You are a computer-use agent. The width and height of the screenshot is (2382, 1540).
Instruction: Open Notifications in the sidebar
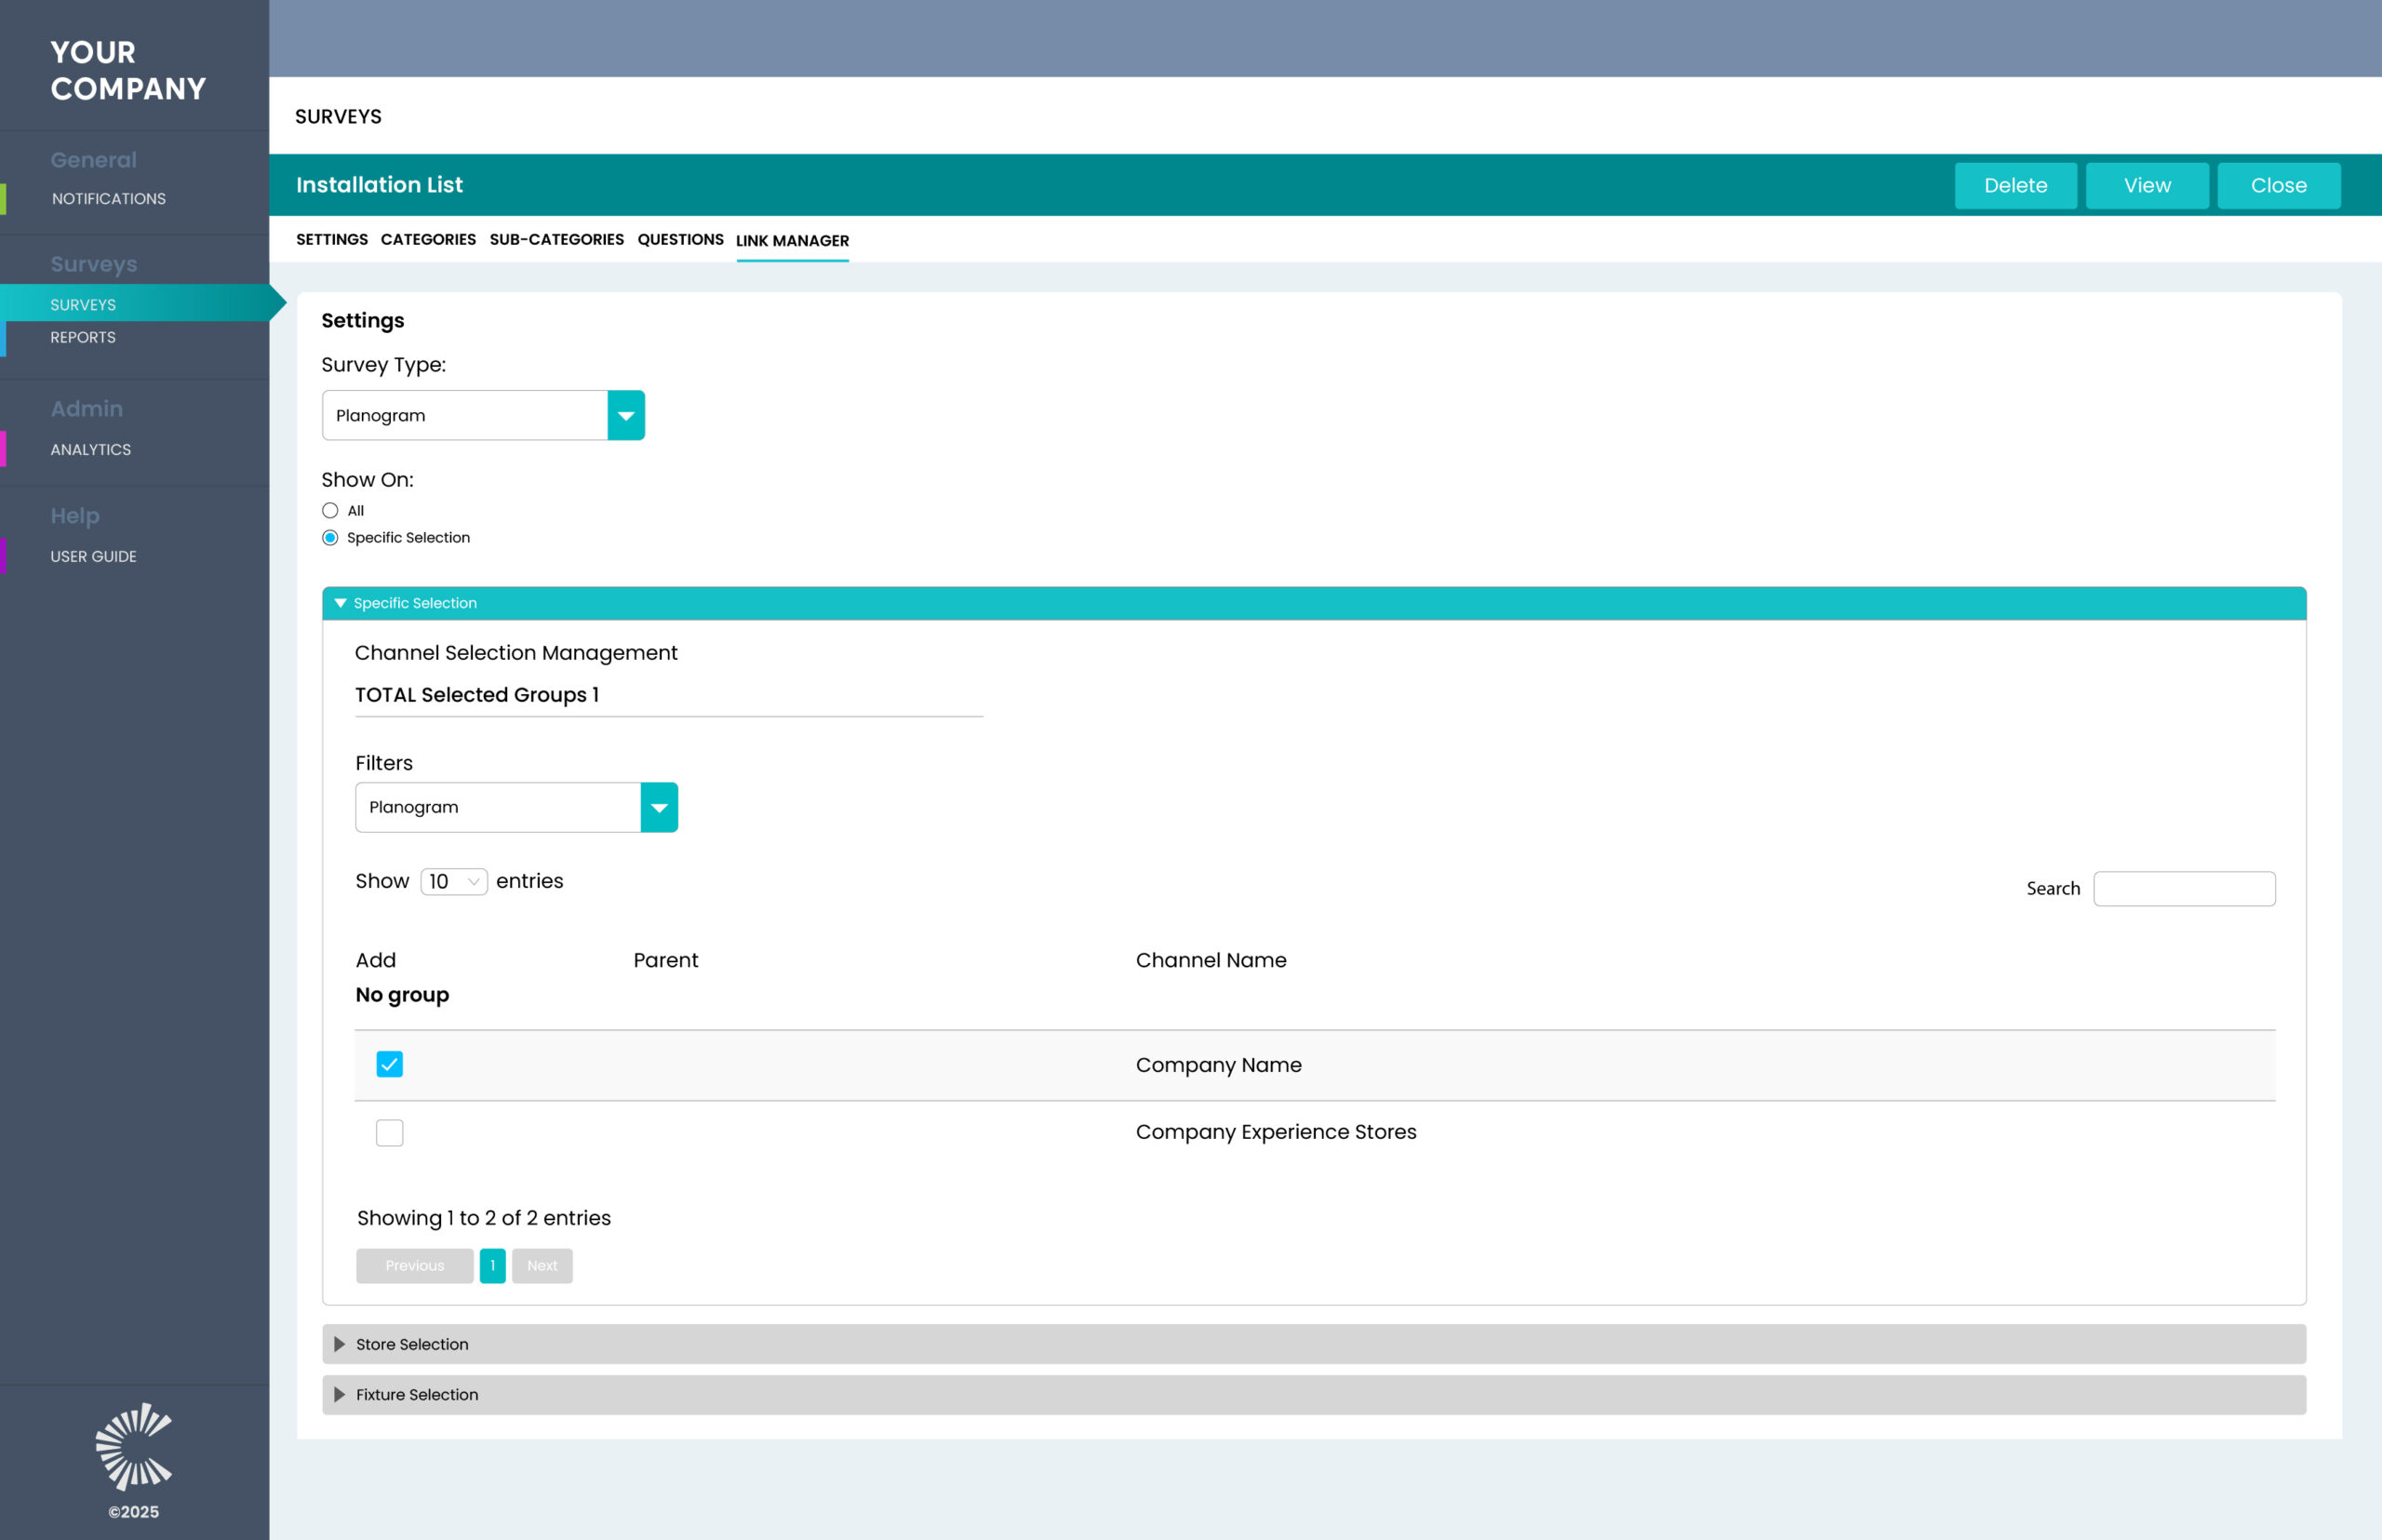click(x=109, y=199)
